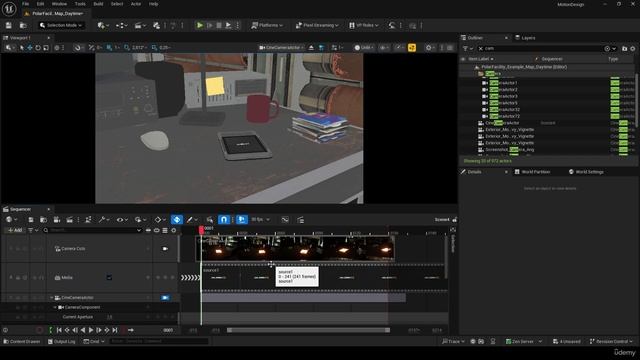The image size is (640, 360).
Task: Toggle the checkbox on the Media track
Action: coord(109,278)
